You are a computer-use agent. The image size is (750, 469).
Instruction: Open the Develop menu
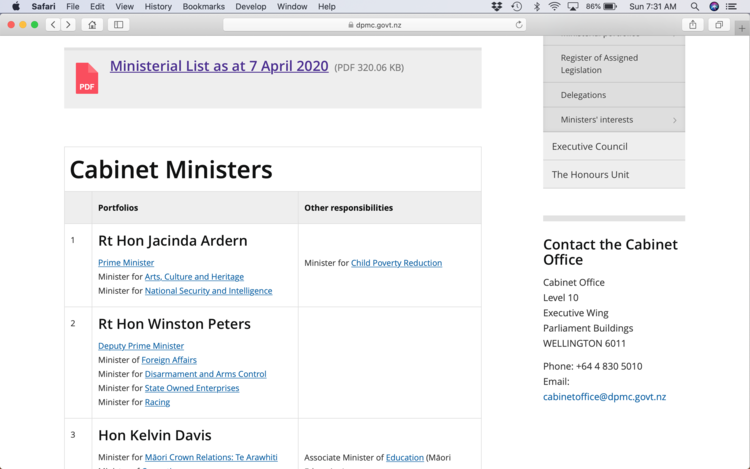(x=251, y=6)
